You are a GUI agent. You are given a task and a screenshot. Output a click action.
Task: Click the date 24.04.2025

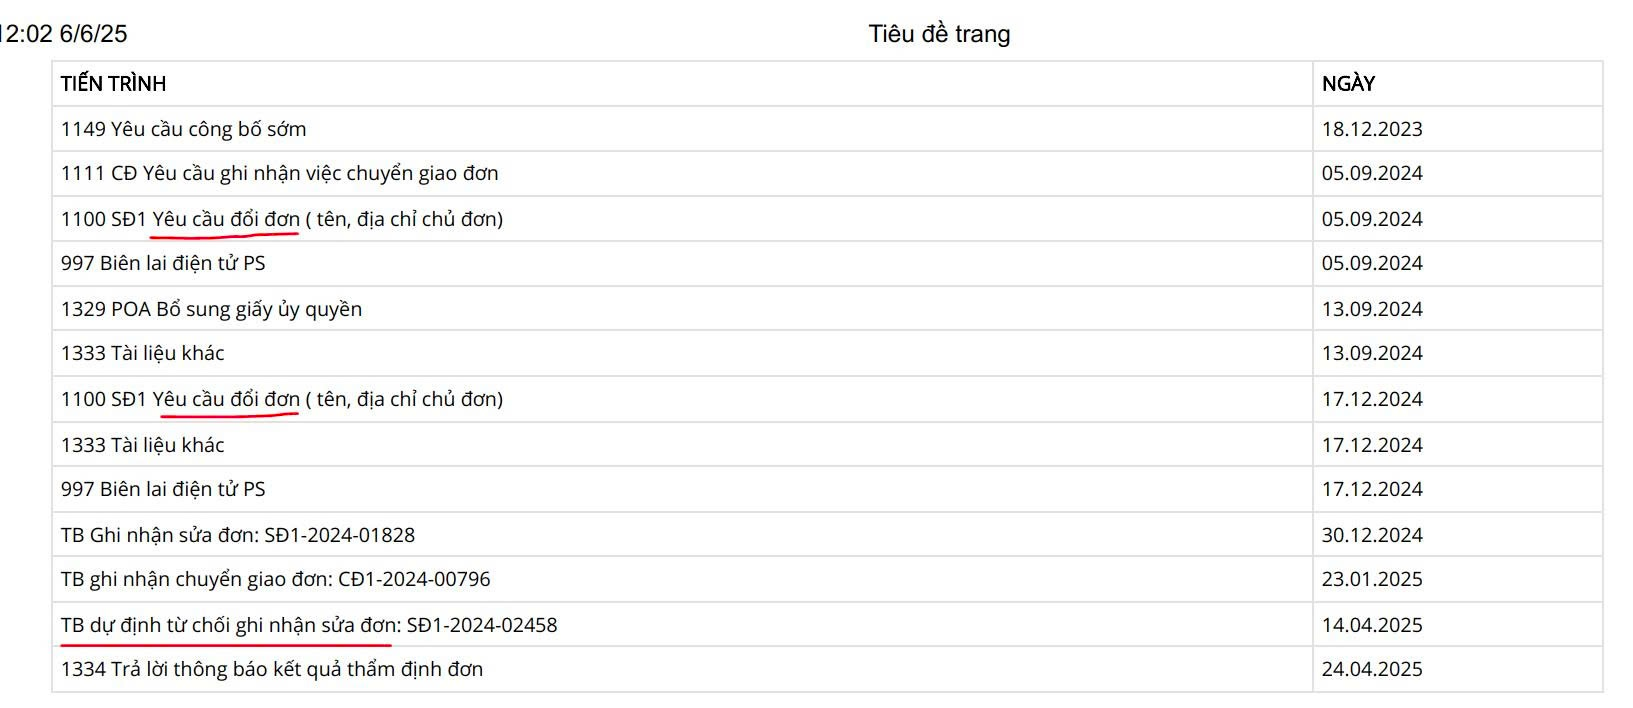[1371, 669]
